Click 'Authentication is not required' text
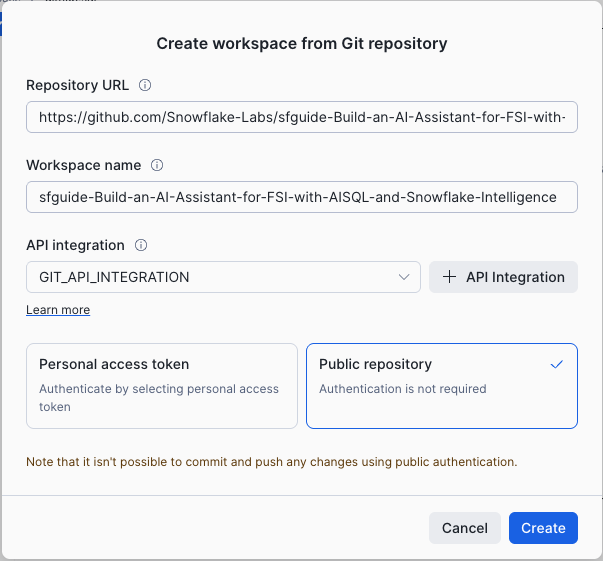The height and width of the screenshot is (561, 603). (403, 389)
